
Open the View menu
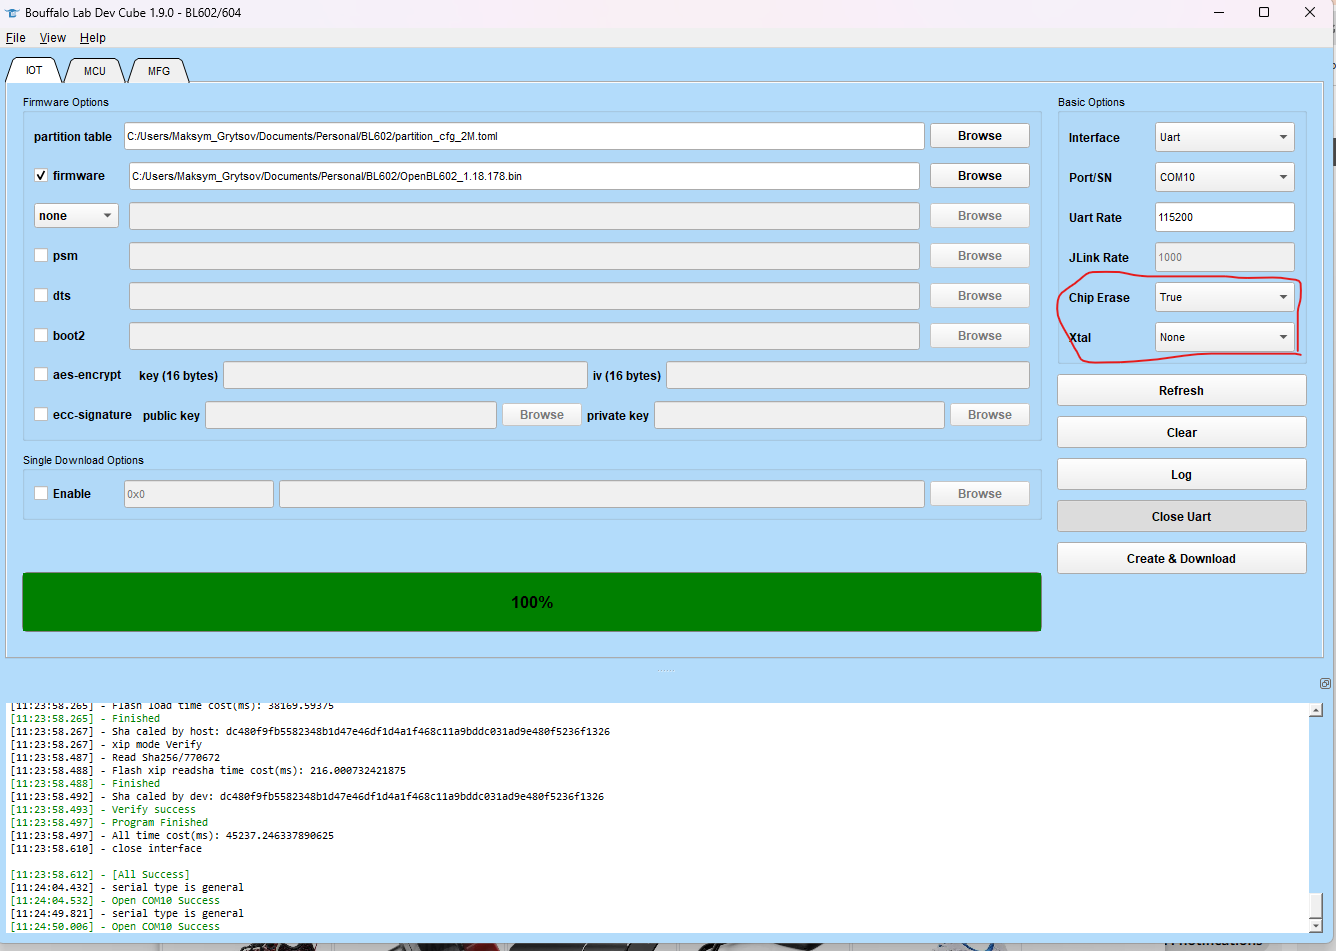(x=53, y=38)
